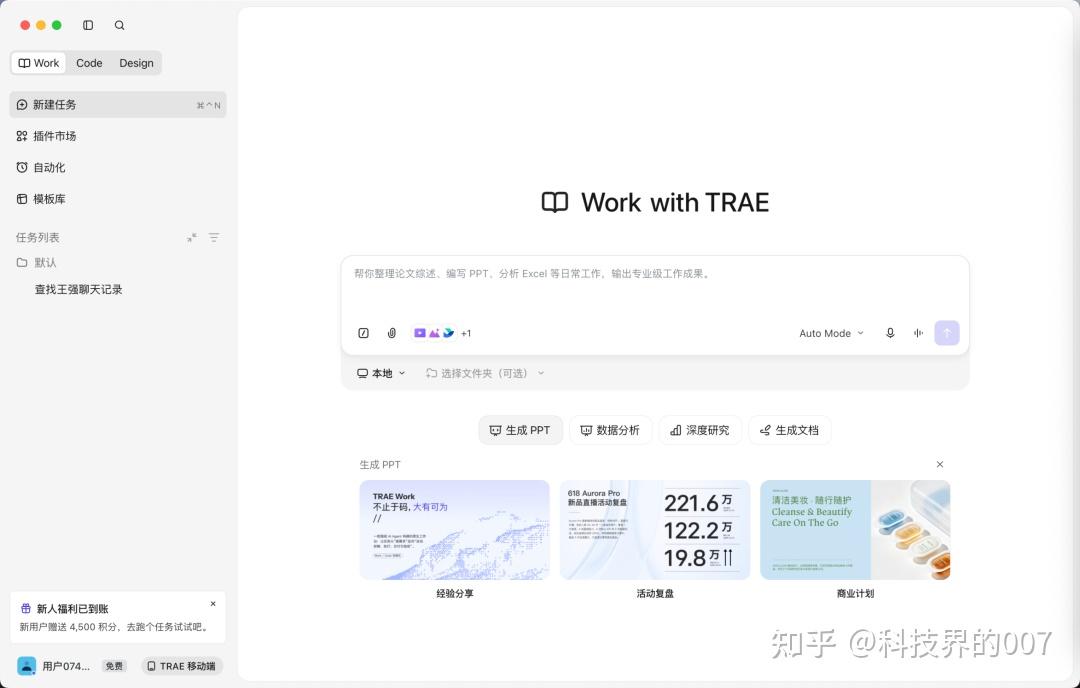Select the 数据分析 chip
The image size is (1080, 688).
[x=610, y=430]
